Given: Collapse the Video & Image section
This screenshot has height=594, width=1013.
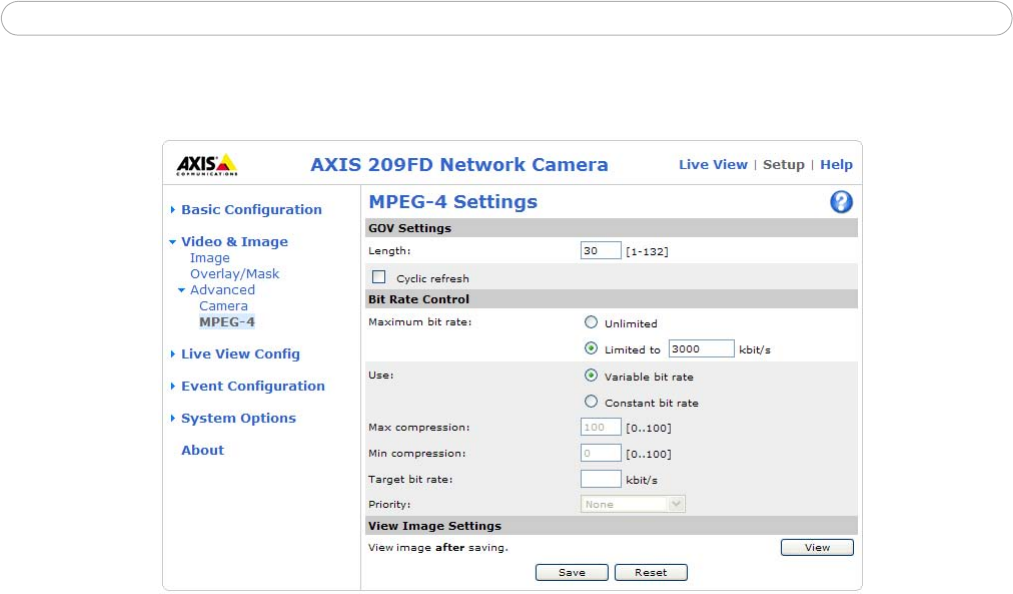Looking at the screenshot, I should [x=233, y=242].
